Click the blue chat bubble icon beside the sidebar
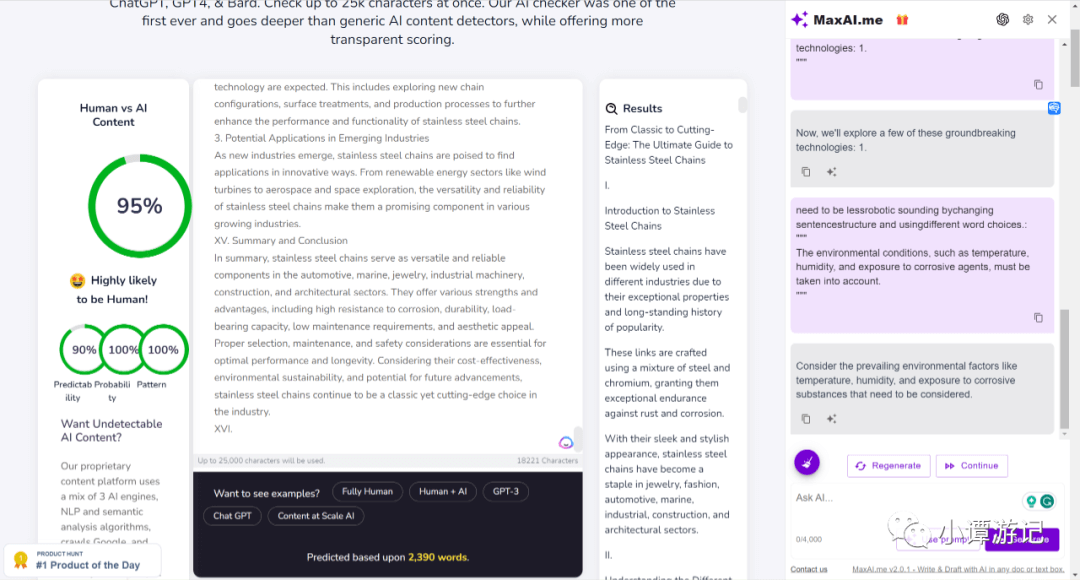The width and height of the screenshot is (1080, 580). (x=1054, y=108)
